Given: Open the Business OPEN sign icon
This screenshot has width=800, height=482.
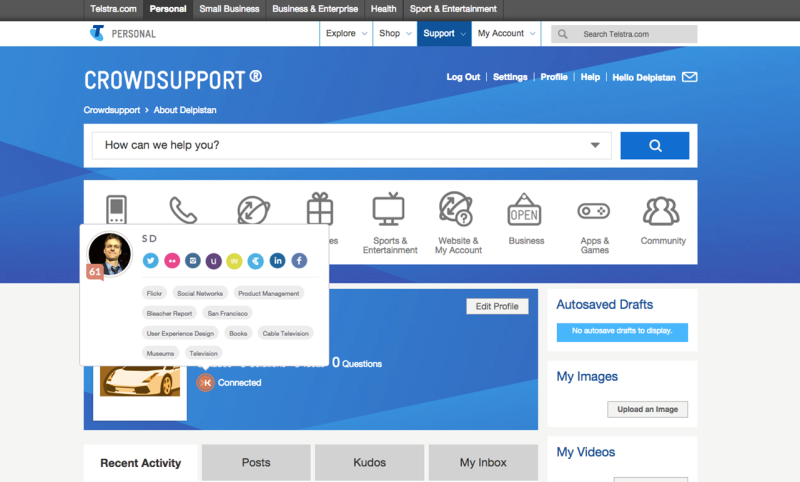Looking at the screenshot, I should point(524,210).
